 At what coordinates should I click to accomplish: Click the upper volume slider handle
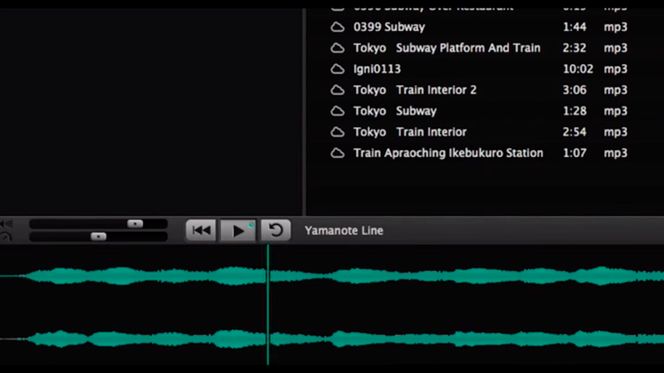click(x=135, y=224)
